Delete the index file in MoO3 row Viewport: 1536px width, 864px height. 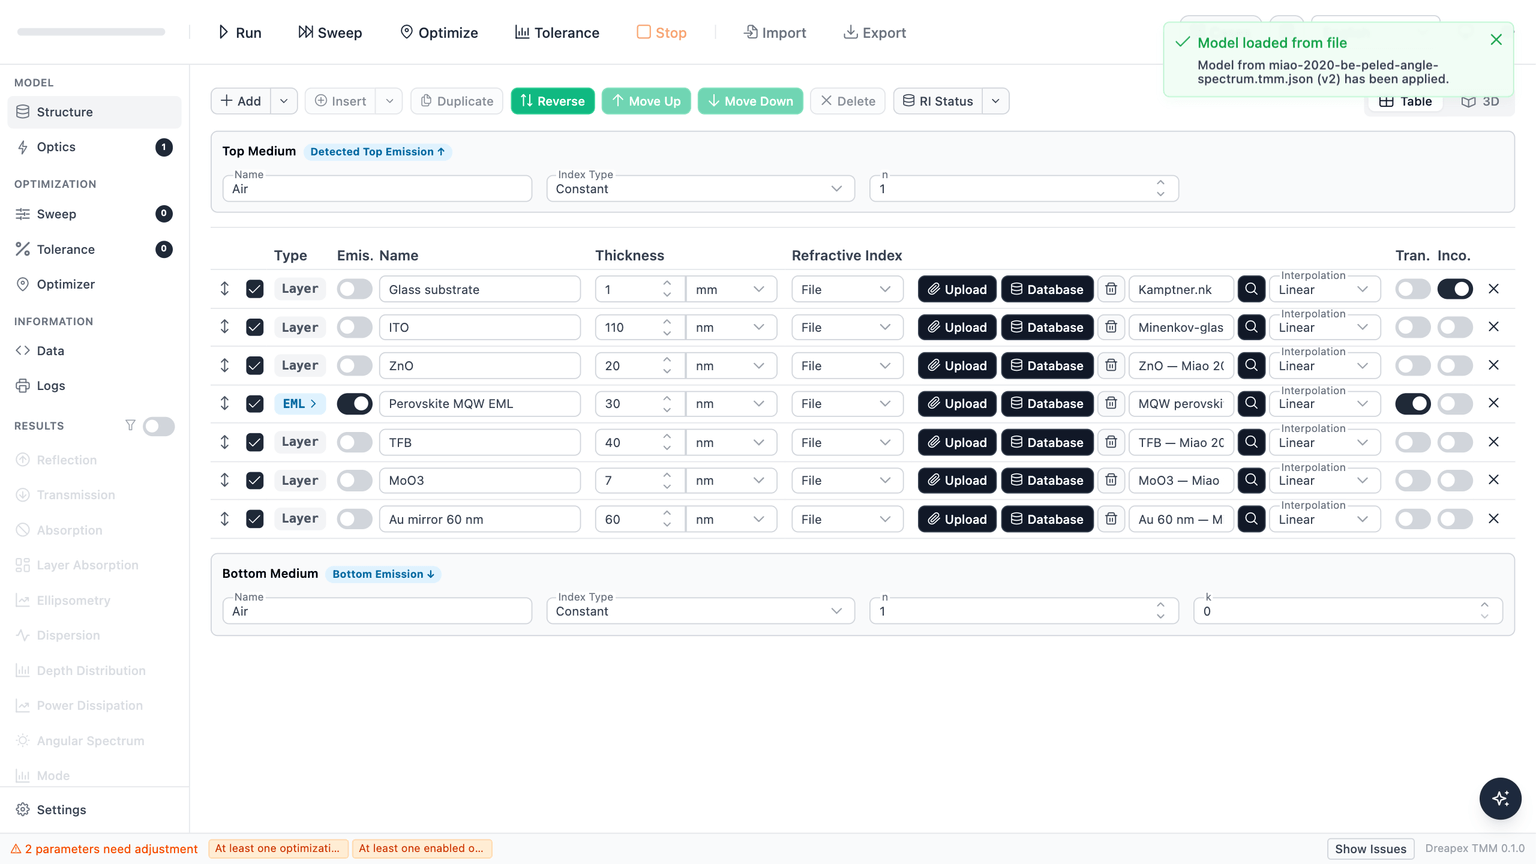pyautogui.click(x=1111, y=481)
